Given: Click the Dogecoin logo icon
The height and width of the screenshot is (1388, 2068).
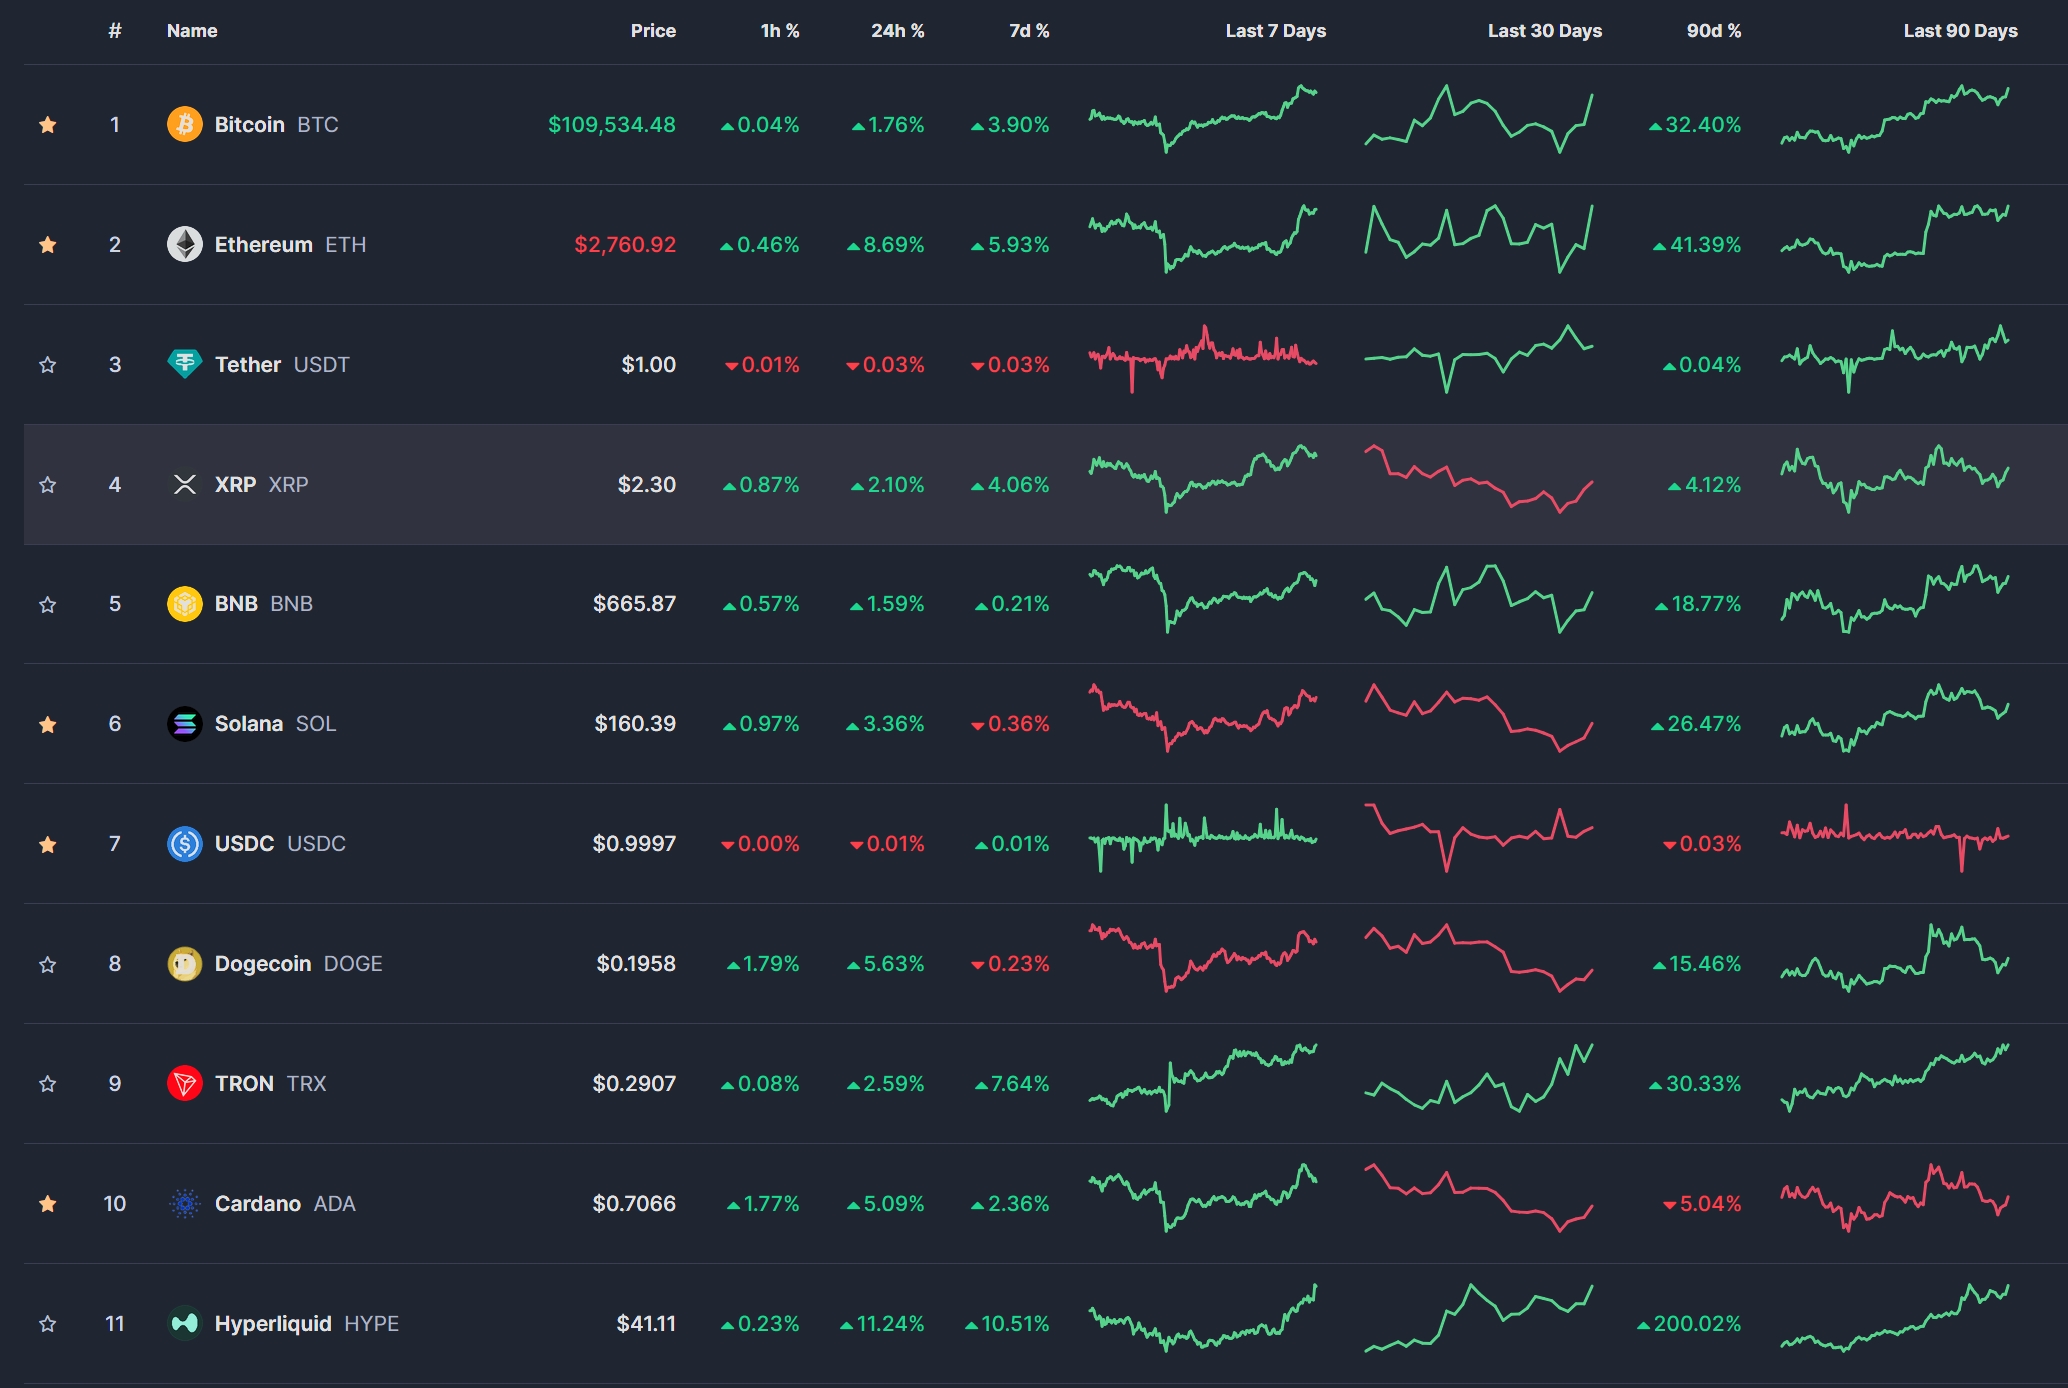Looking at the screenshot, I should click(184, 964).
